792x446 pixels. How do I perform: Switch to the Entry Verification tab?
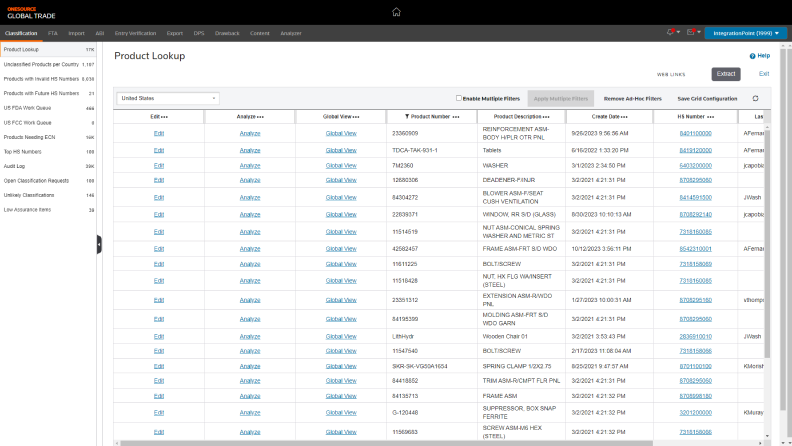[x=134, y=33]
